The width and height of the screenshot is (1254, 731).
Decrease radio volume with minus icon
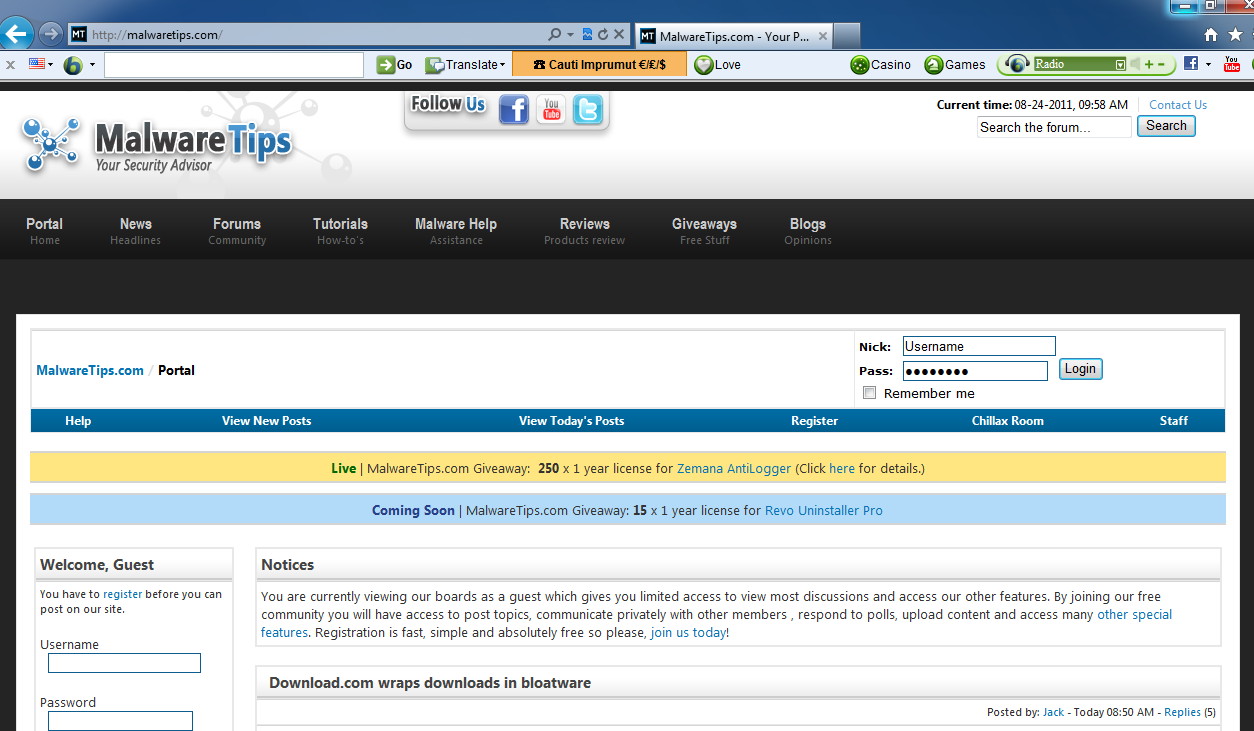pos(1161,65)
